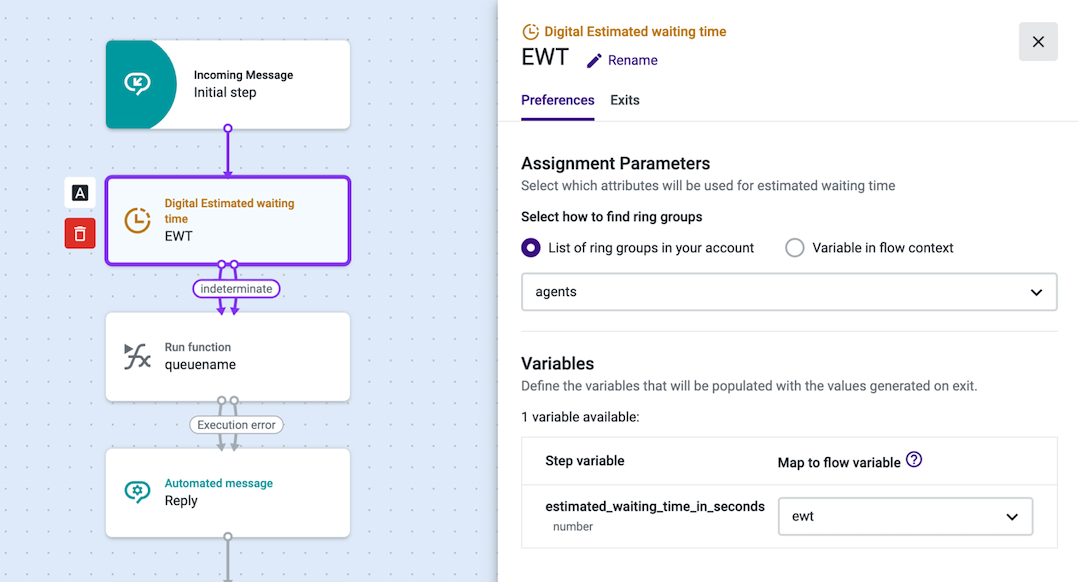Click the clock icon in EWT step

(x=138, y=221)
